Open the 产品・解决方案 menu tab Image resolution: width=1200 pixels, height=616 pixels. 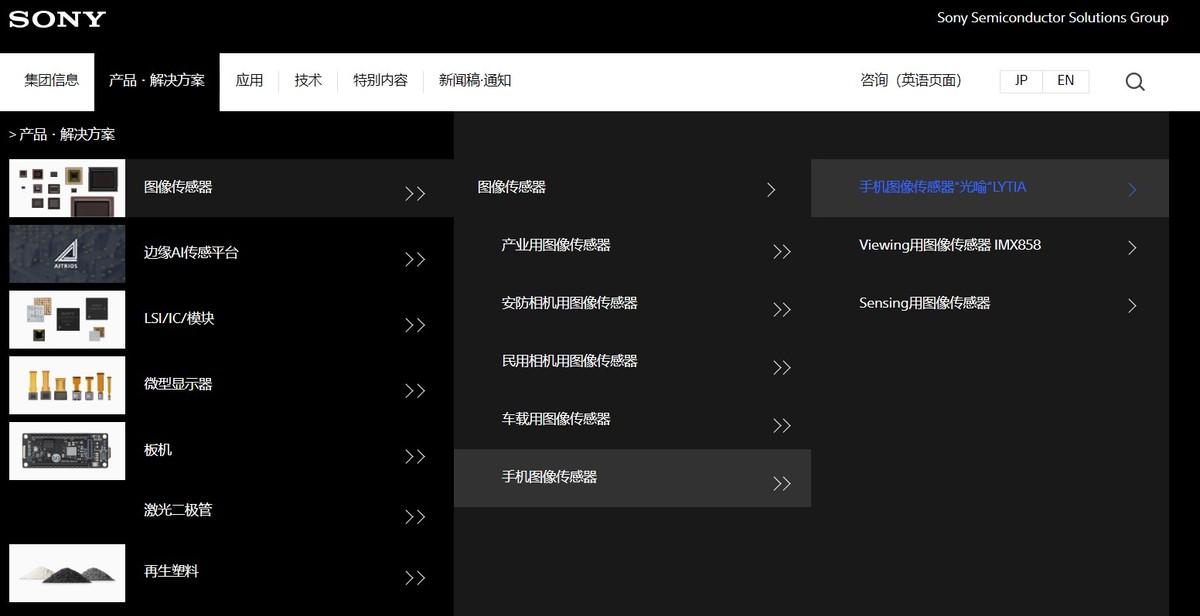[157, 80]
